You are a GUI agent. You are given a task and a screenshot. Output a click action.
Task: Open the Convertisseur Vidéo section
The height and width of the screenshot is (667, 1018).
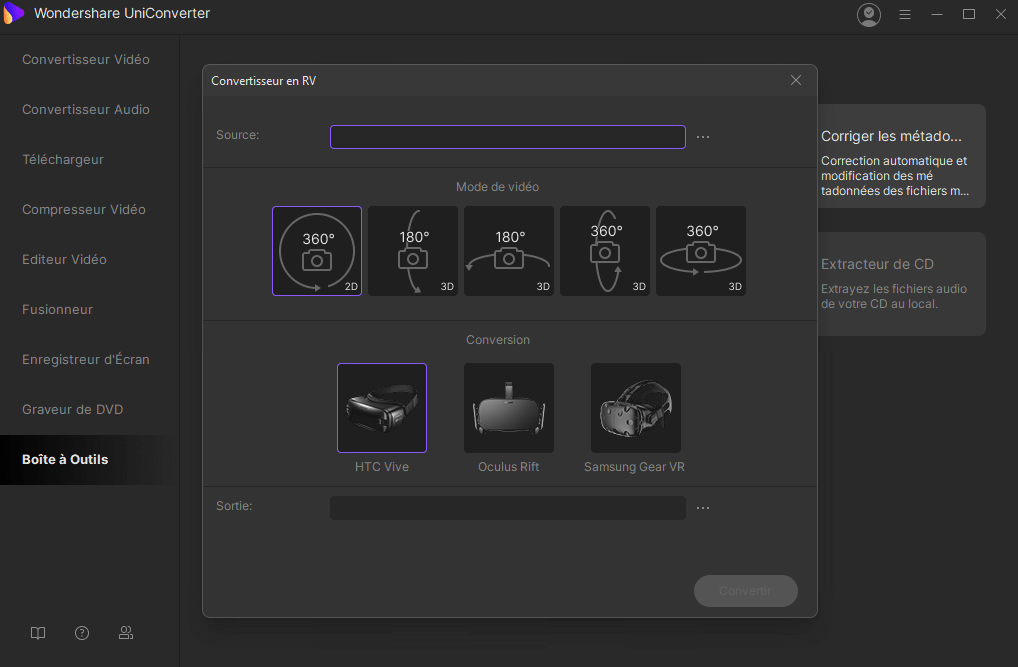86,60
